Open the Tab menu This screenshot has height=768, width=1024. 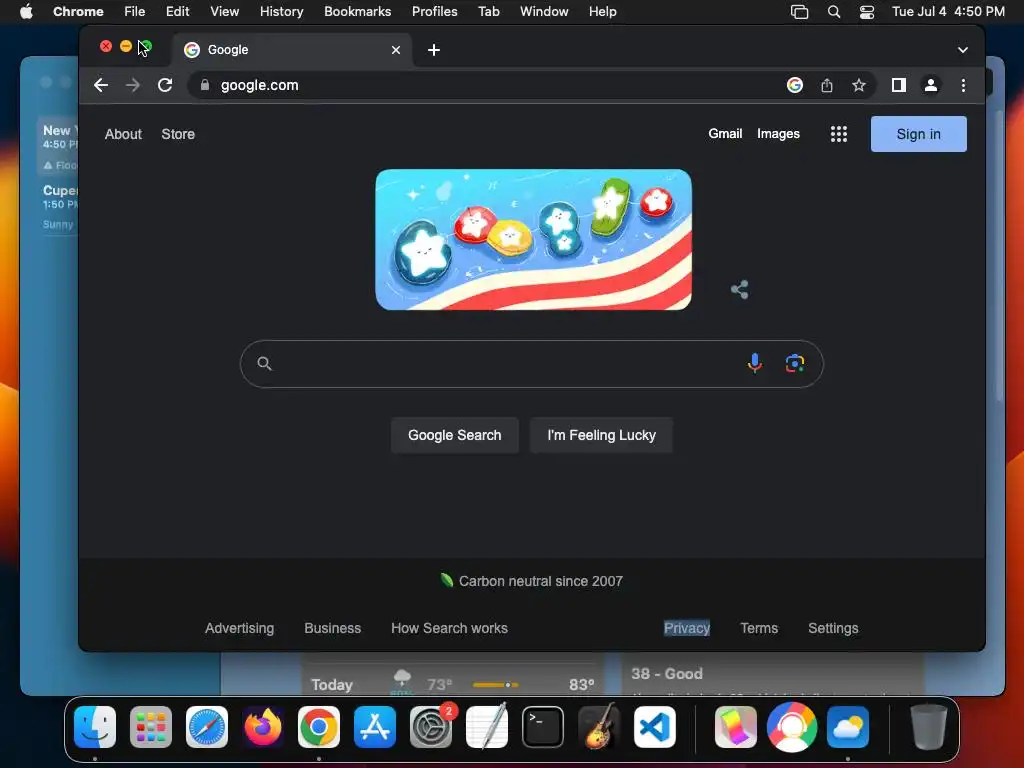pos(488,11)
